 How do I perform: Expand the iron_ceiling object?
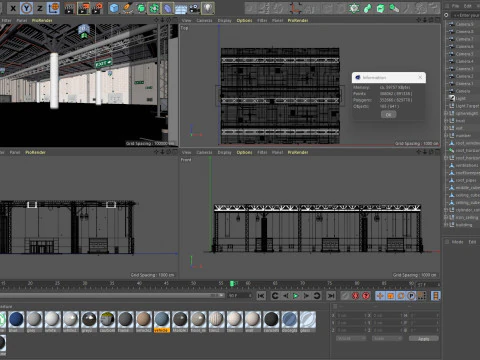pyautogui.click(x=446, y=217)
